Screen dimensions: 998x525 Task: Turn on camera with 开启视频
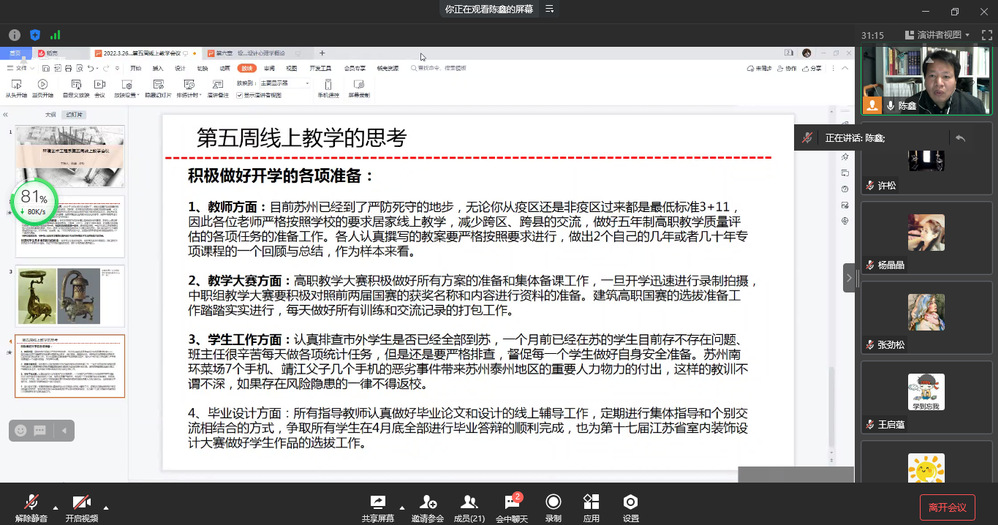[82, 503]
